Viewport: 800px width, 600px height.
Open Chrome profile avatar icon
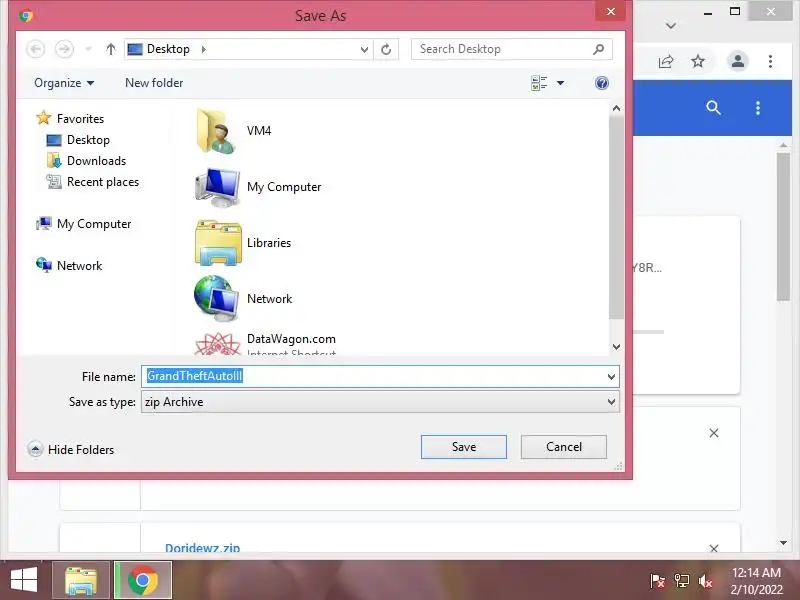click(738, 61)
